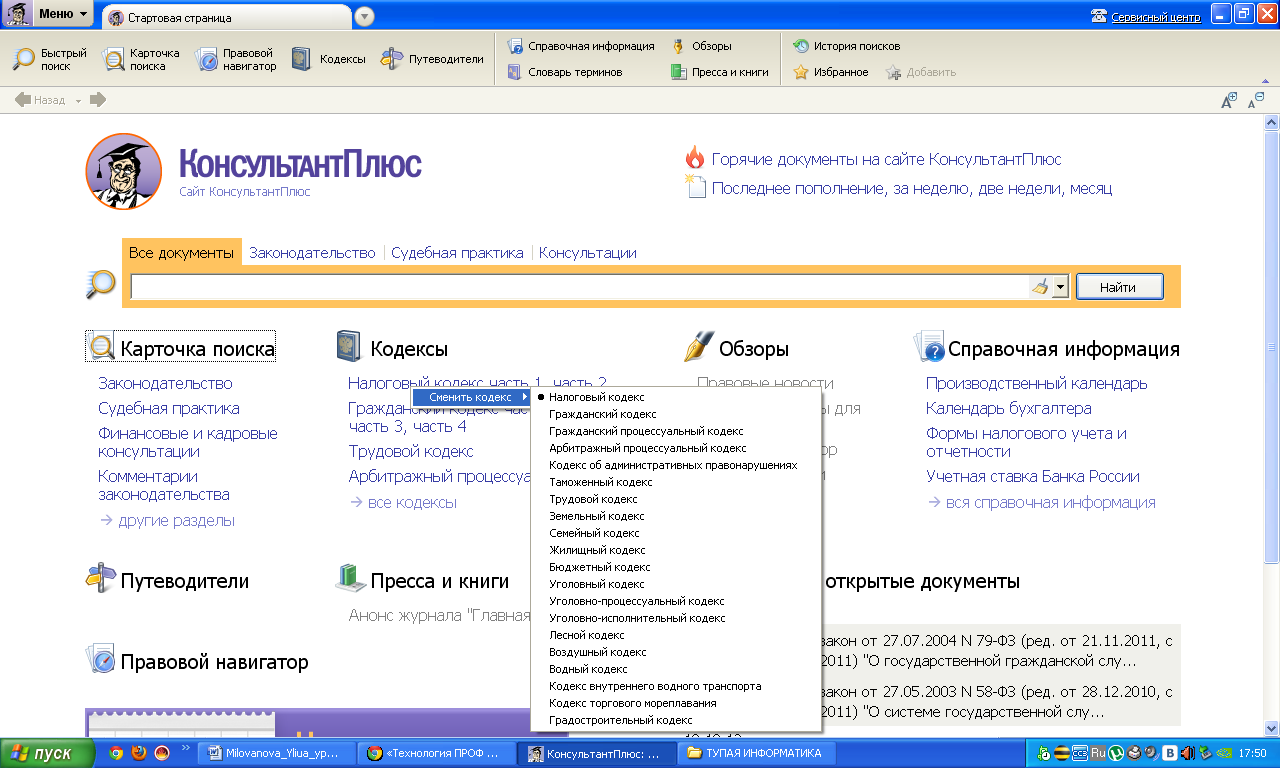Viewport: 1280px width, 768px height.
Task: Click the Обзоры pen section icon
Action: point(698,347)
